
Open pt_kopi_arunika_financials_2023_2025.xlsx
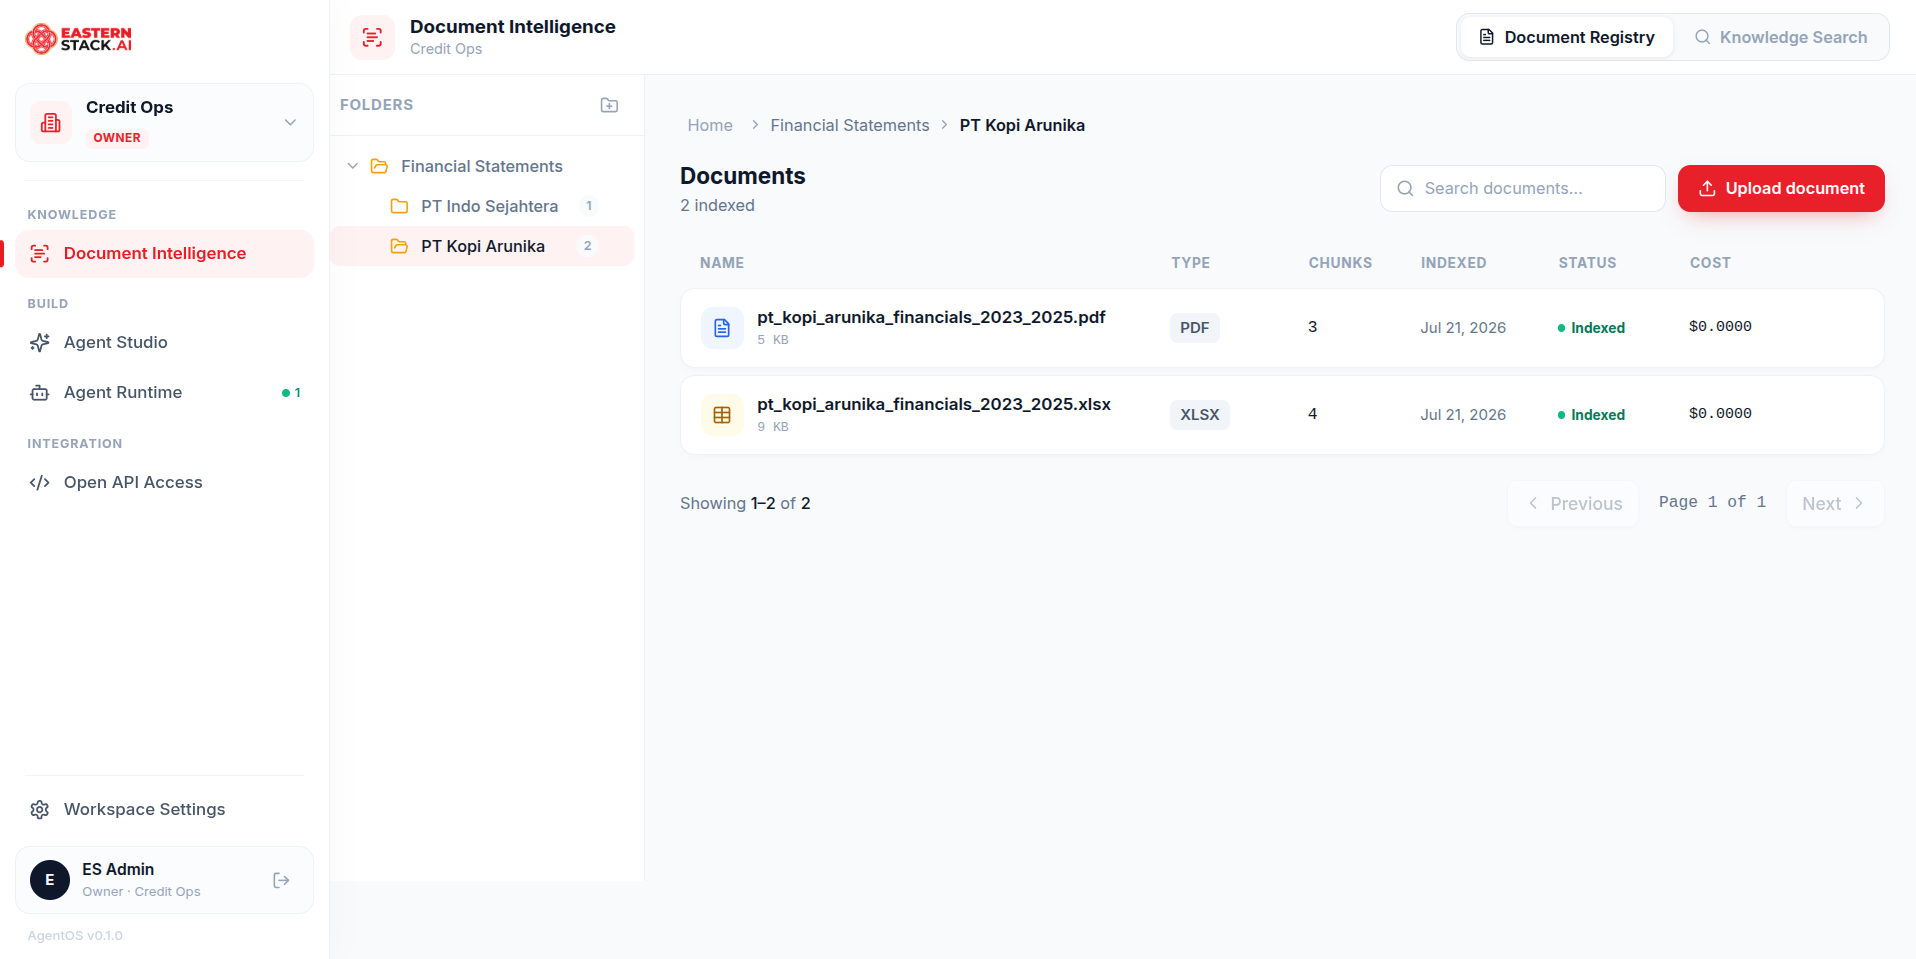[934, 404]
